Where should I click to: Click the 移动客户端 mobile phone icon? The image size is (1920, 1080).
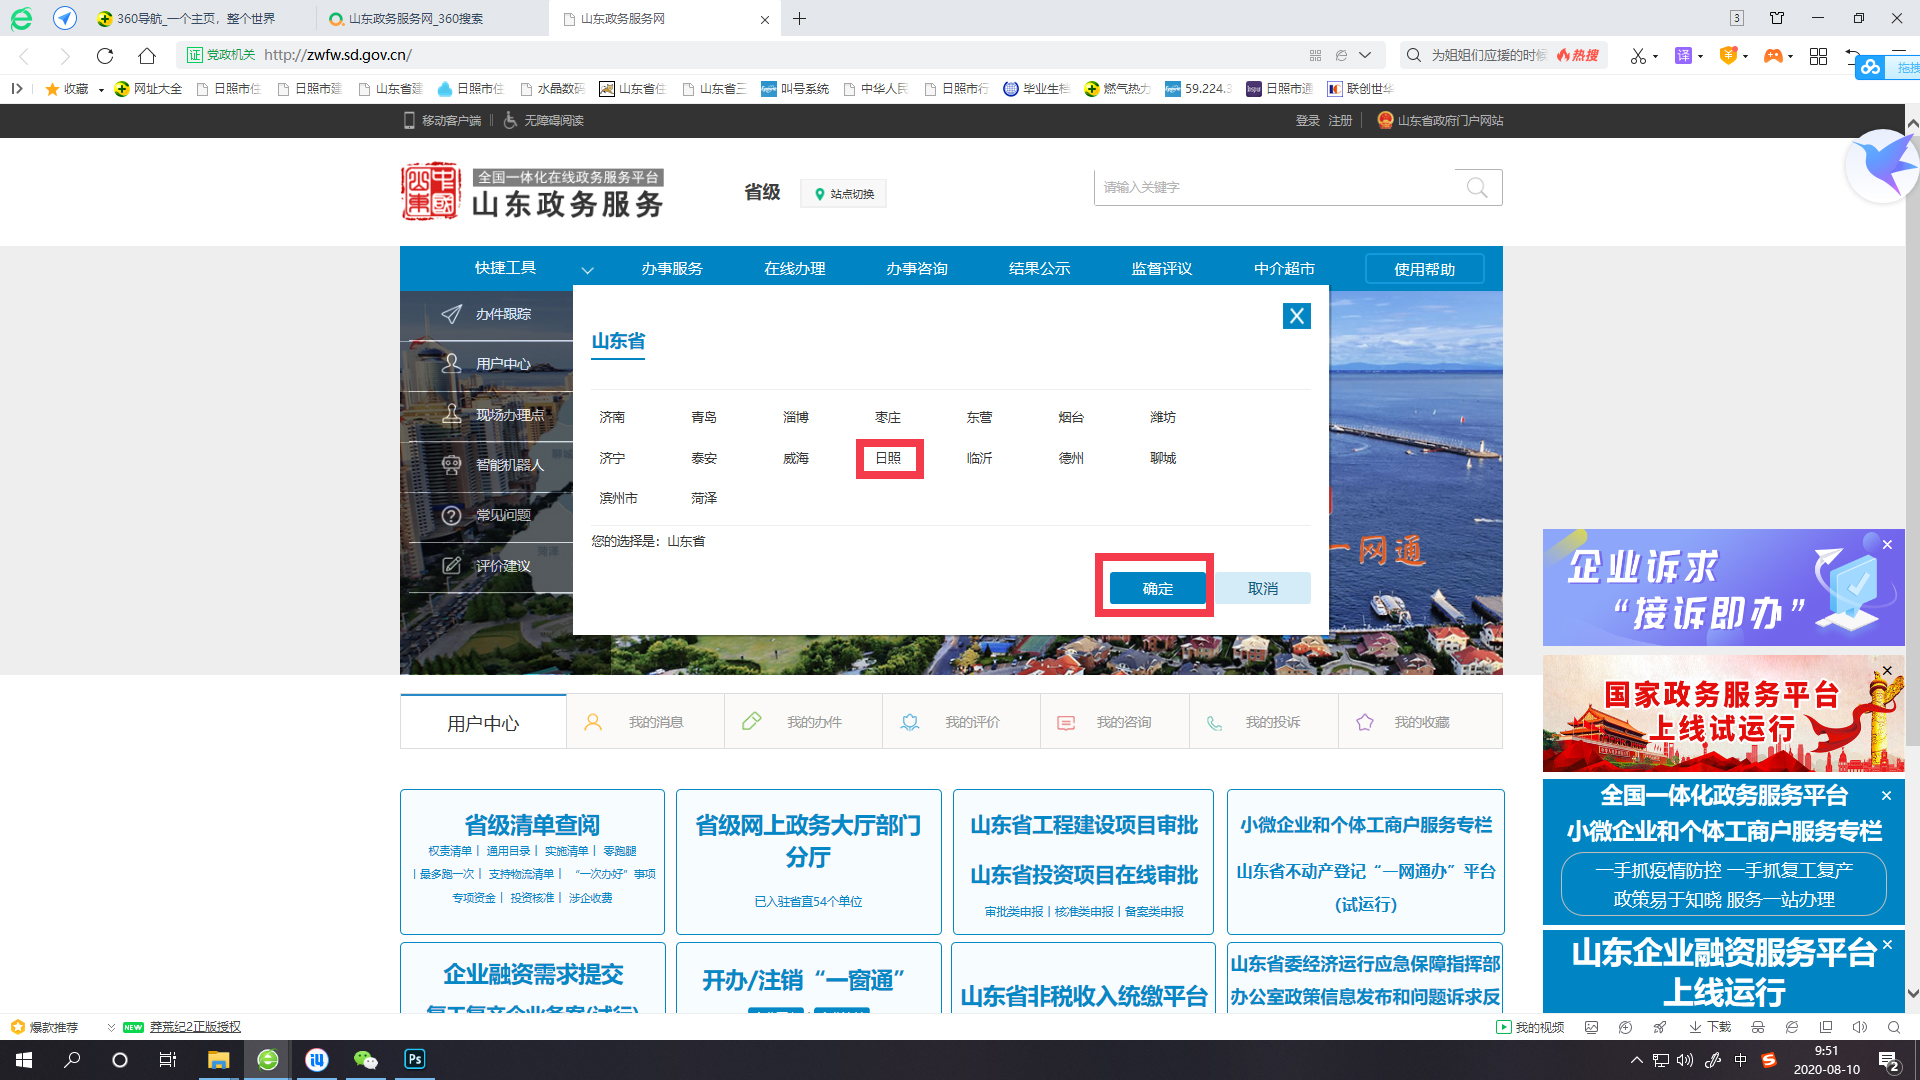[409, 120]
